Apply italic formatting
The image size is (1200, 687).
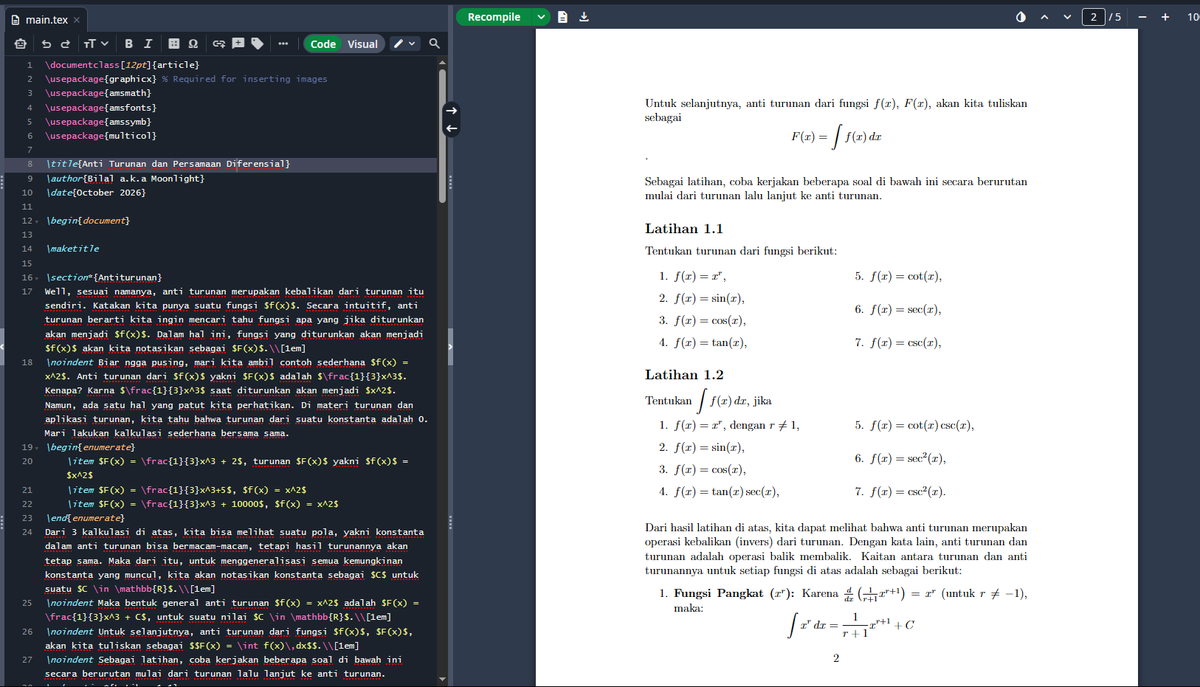(x=148, y=44)
